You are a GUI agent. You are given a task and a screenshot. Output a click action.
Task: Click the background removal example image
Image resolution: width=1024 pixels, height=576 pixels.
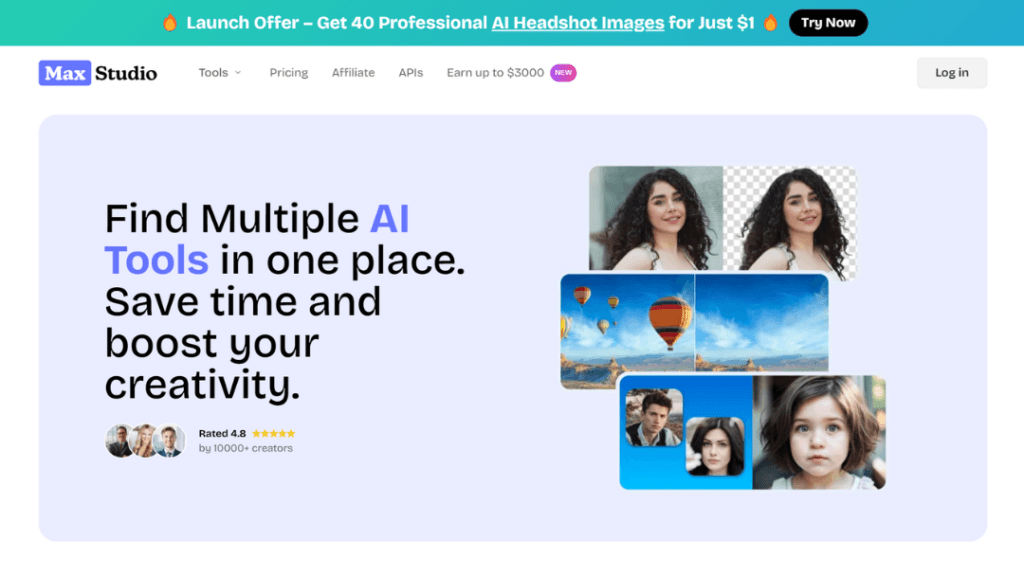click(x=722, y=218)
